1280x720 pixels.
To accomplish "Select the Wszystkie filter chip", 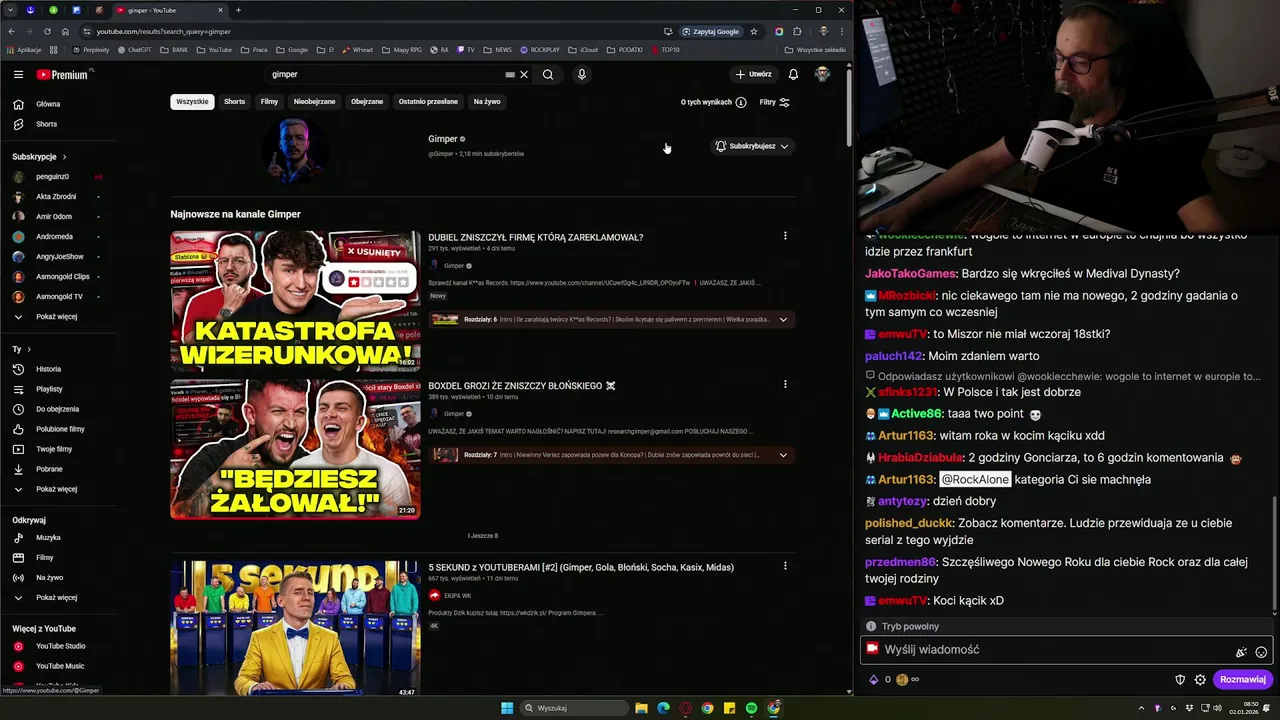I will click(x=192, y=101).
